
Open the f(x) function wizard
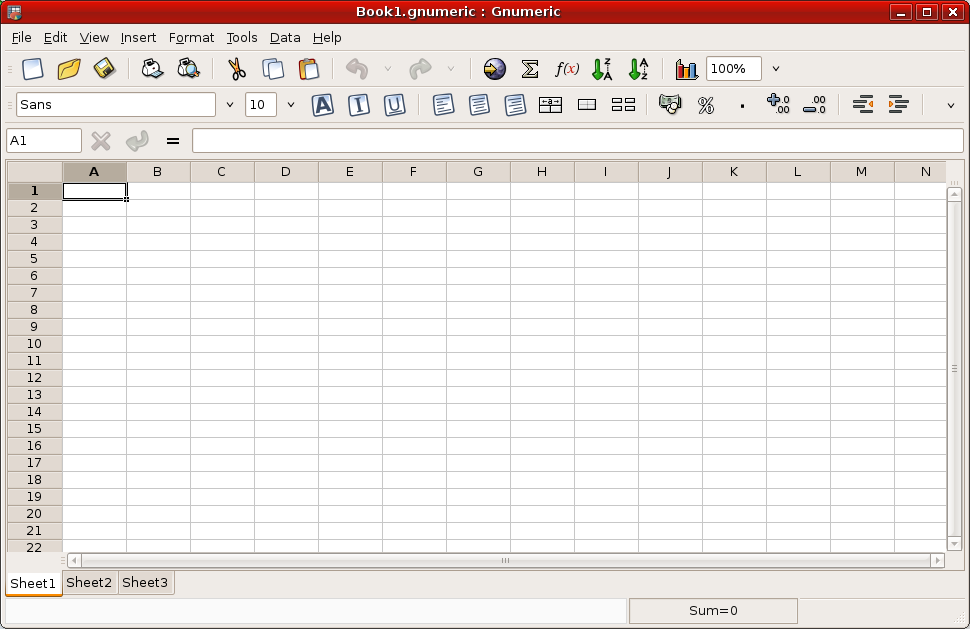567,69
